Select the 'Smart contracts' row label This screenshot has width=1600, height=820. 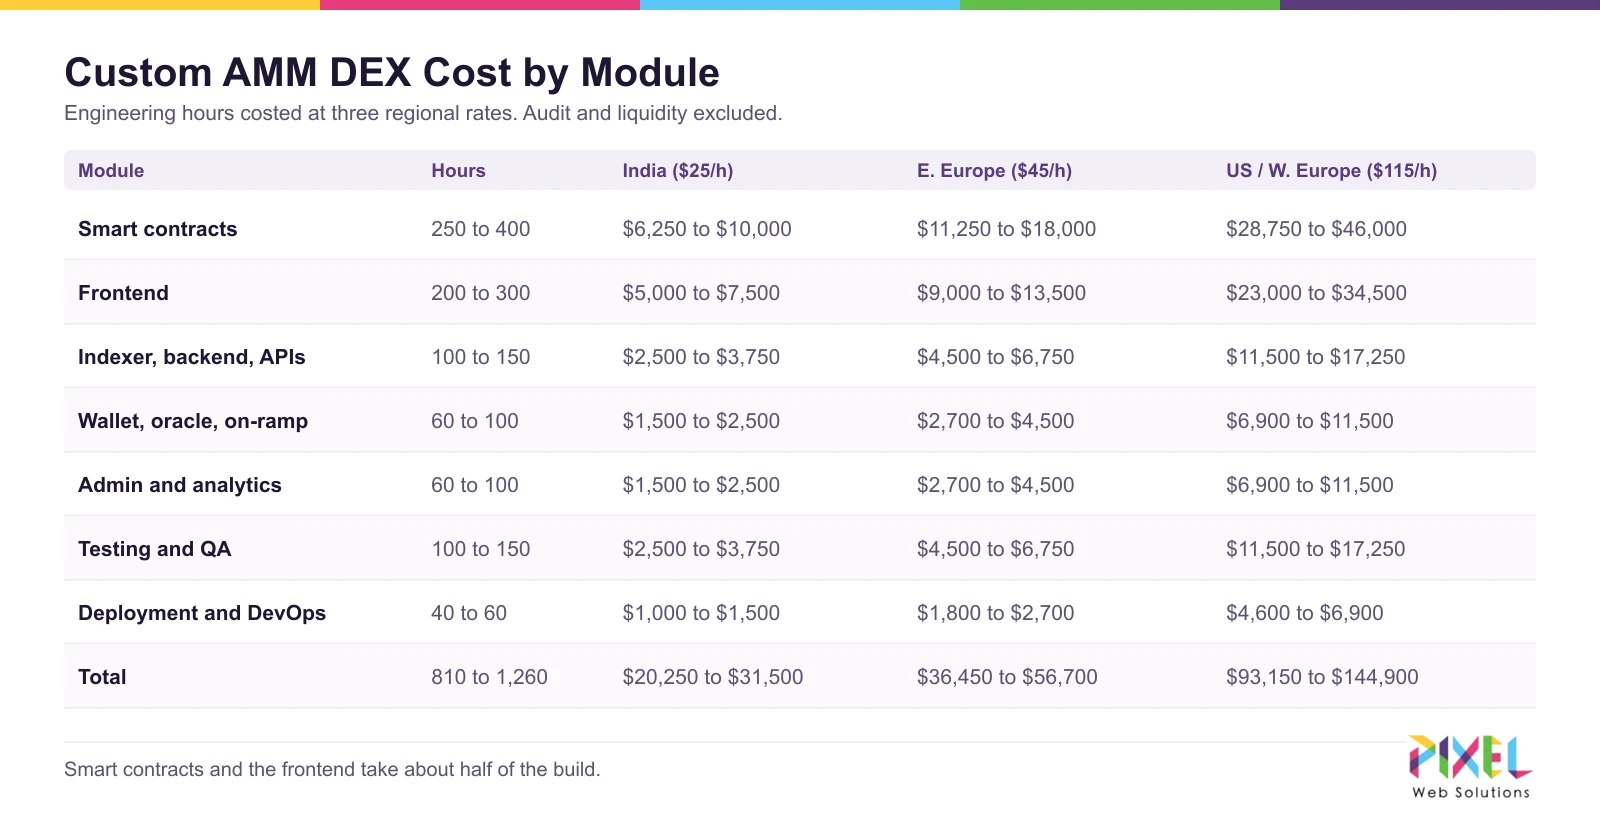(x=158, y=229)
